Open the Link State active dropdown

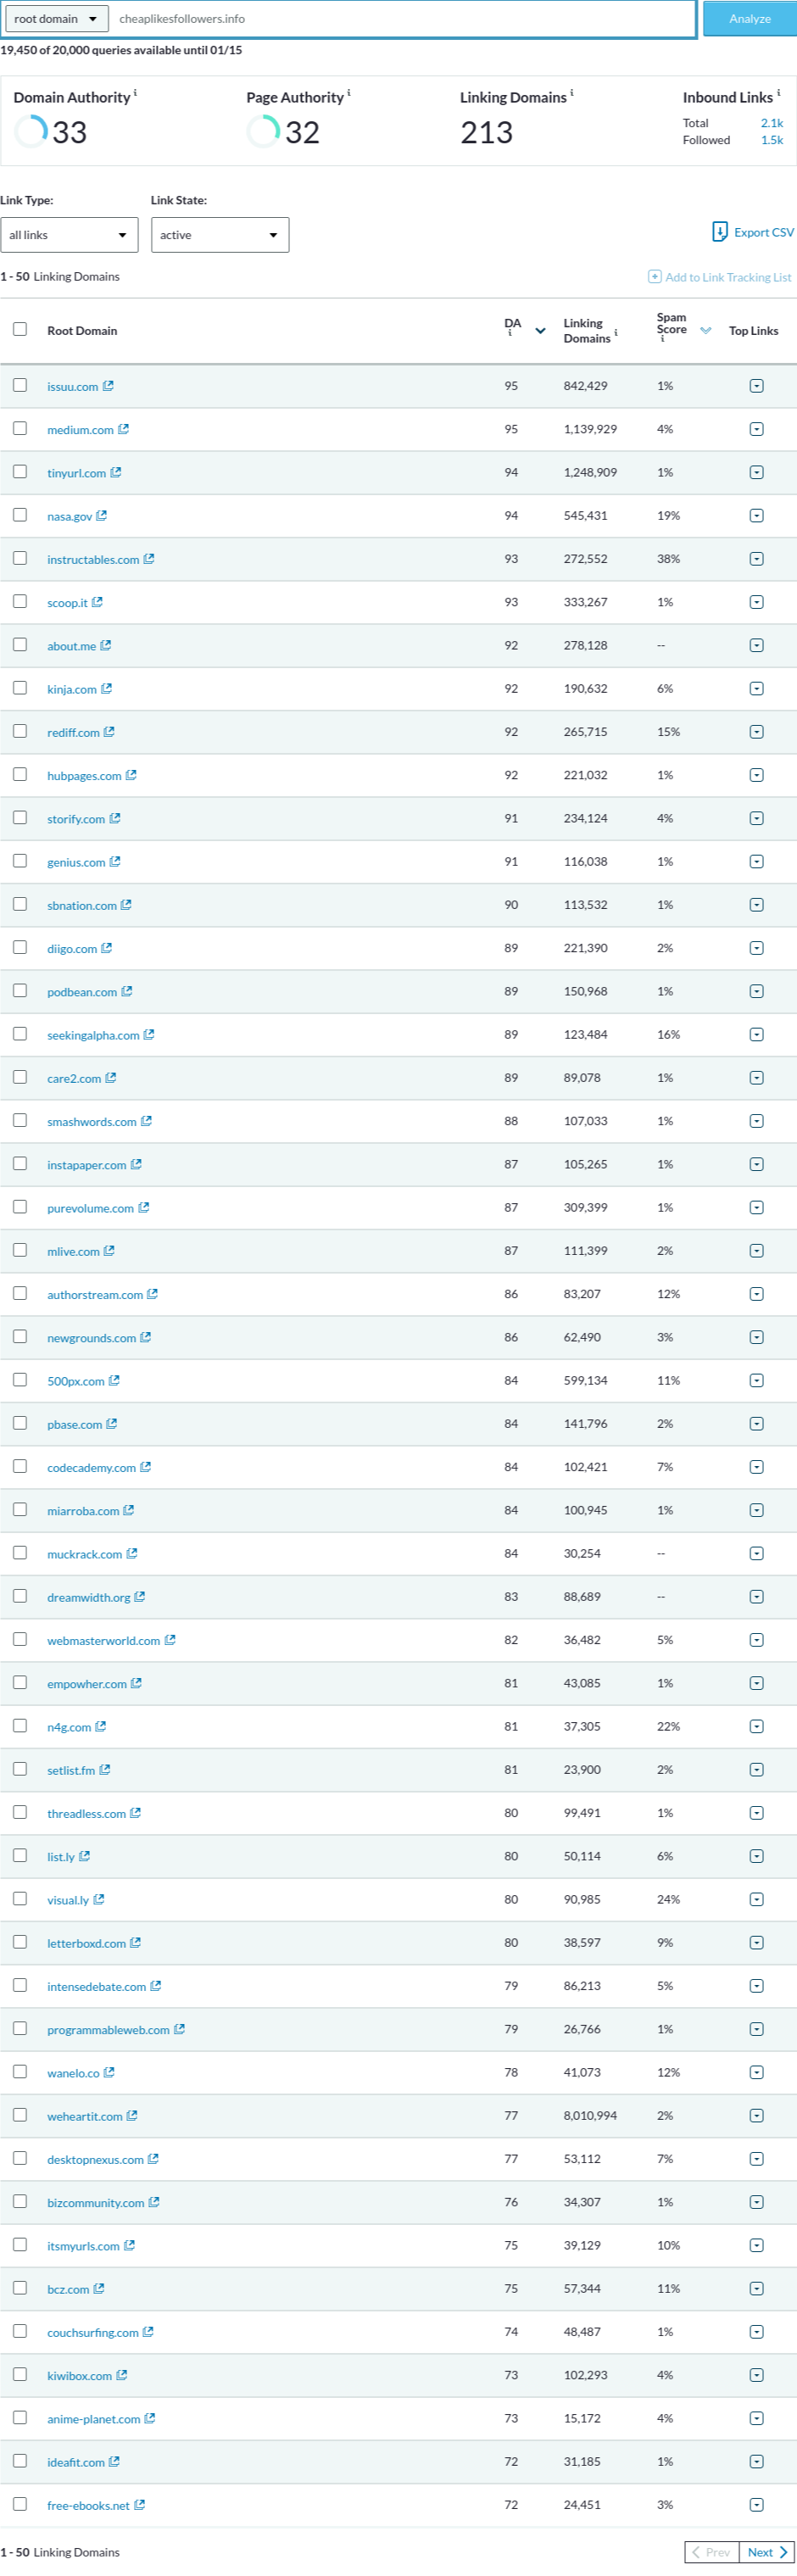(x=220, y=235)
